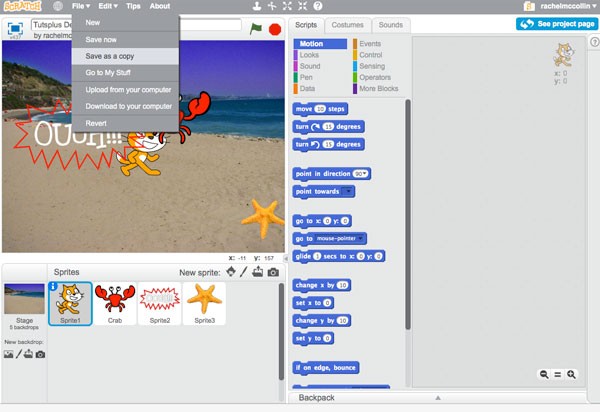
Task: Select the Looks block category
Action: (320, 55)
